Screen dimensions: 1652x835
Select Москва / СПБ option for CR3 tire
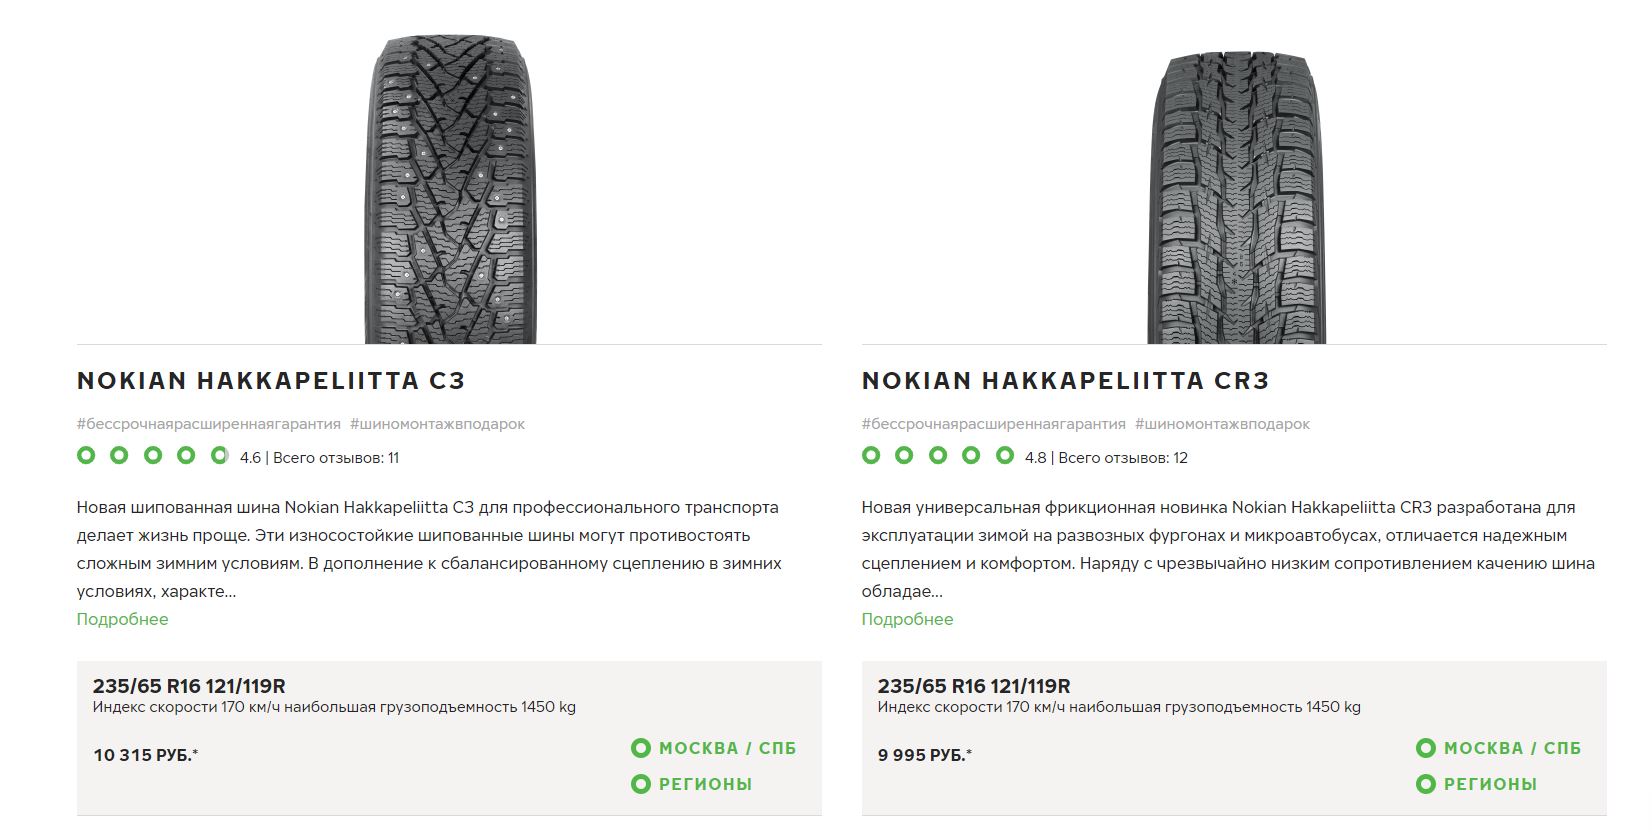point(1500,748)
